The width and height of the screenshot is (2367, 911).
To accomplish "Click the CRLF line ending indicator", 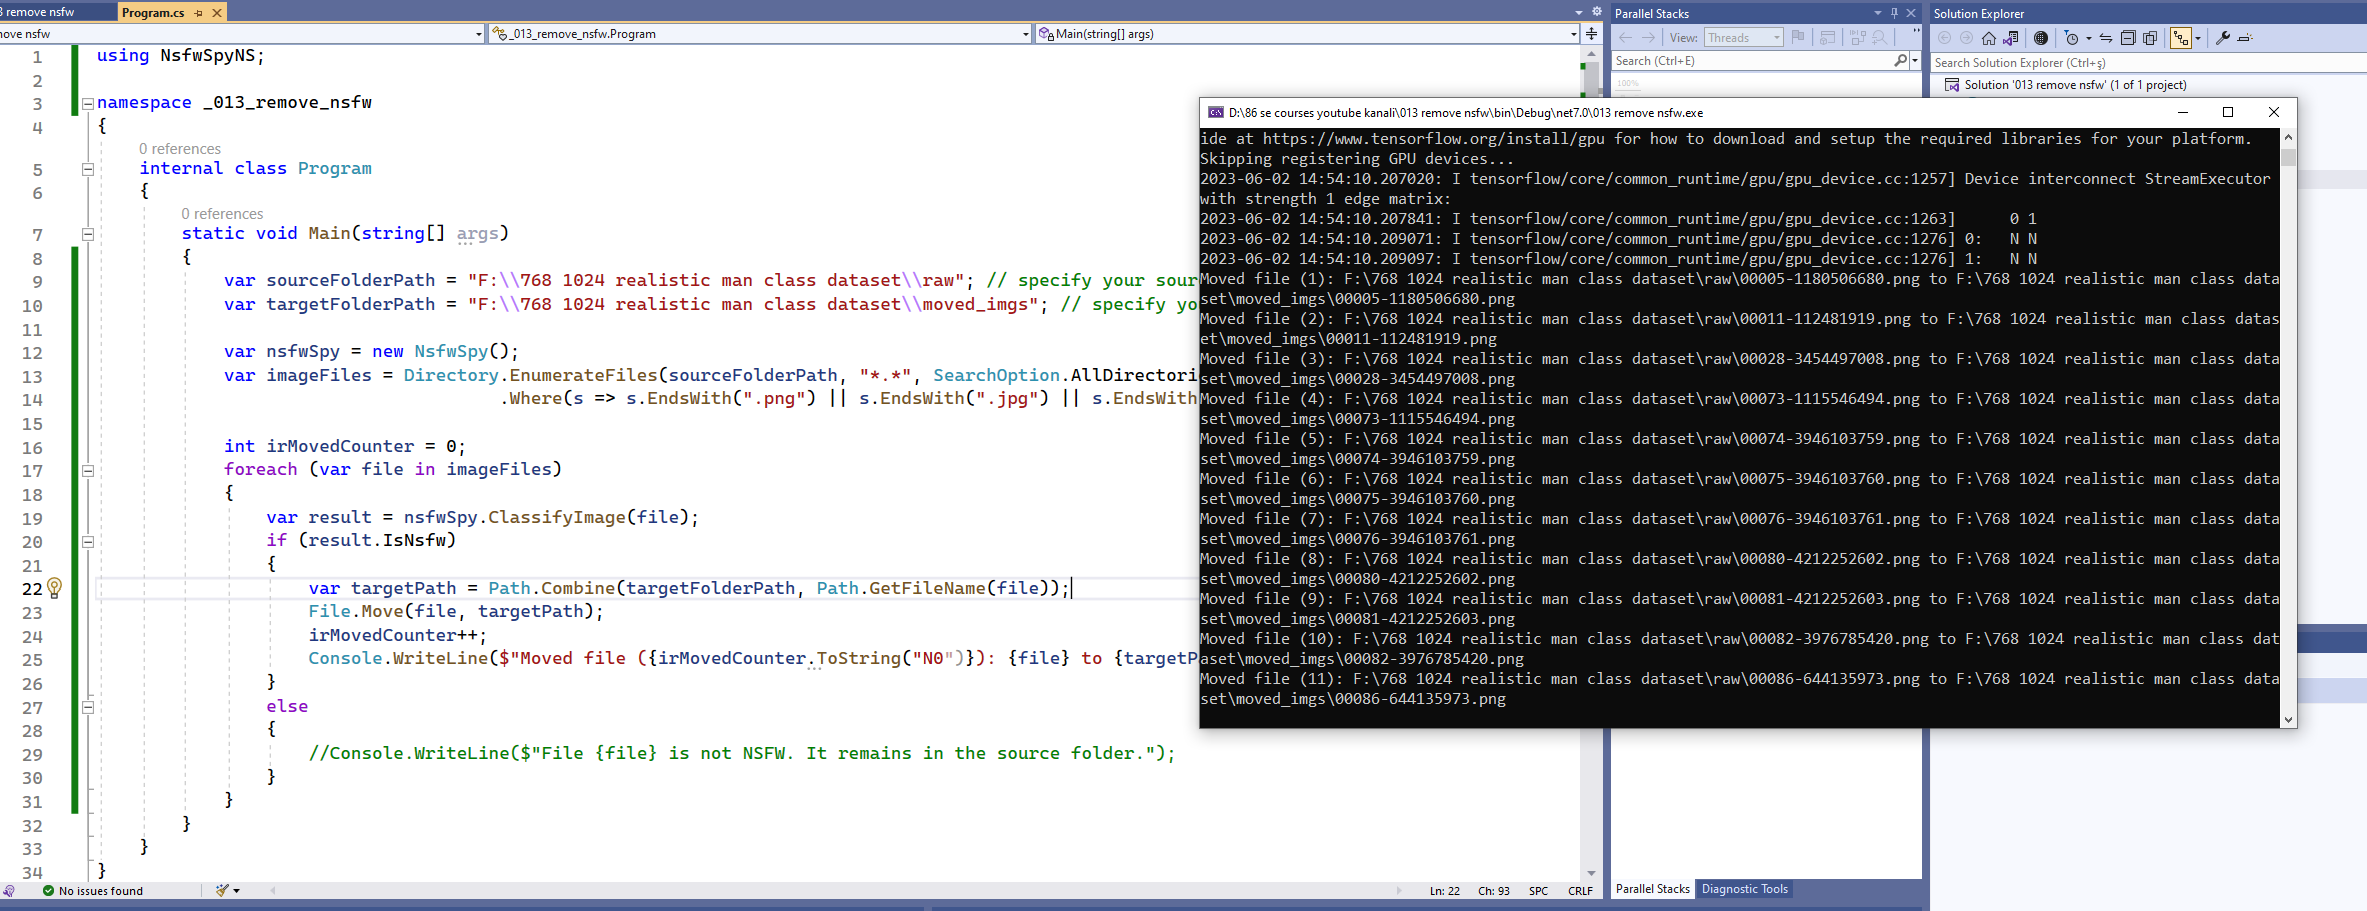I will point(1580,891).
